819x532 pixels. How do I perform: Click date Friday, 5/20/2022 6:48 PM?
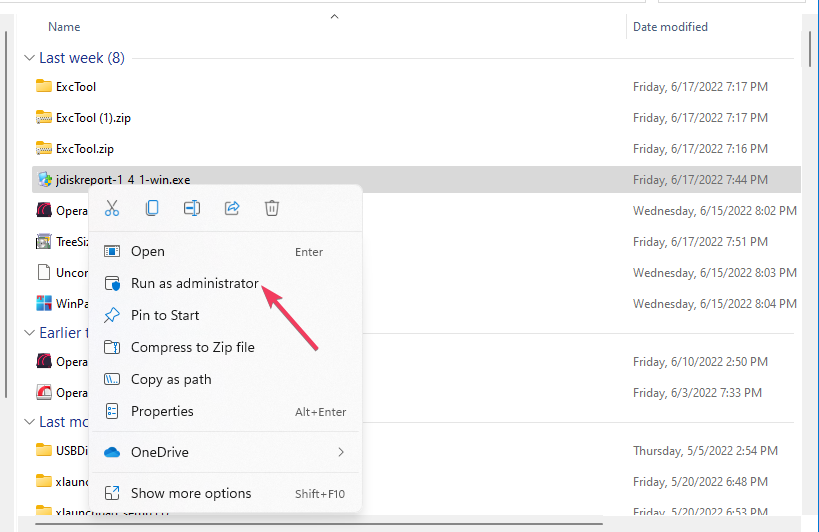pyautogui.click(x=700, y=481)
